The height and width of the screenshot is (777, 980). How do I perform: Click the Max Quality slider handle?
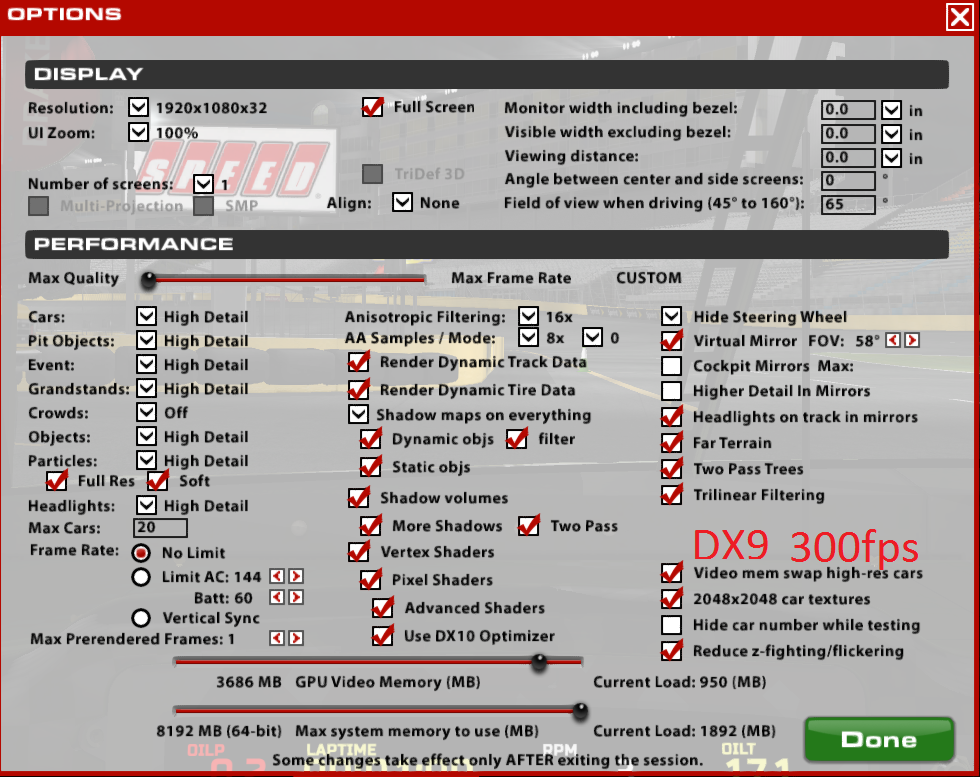click(x=149, y=280)
